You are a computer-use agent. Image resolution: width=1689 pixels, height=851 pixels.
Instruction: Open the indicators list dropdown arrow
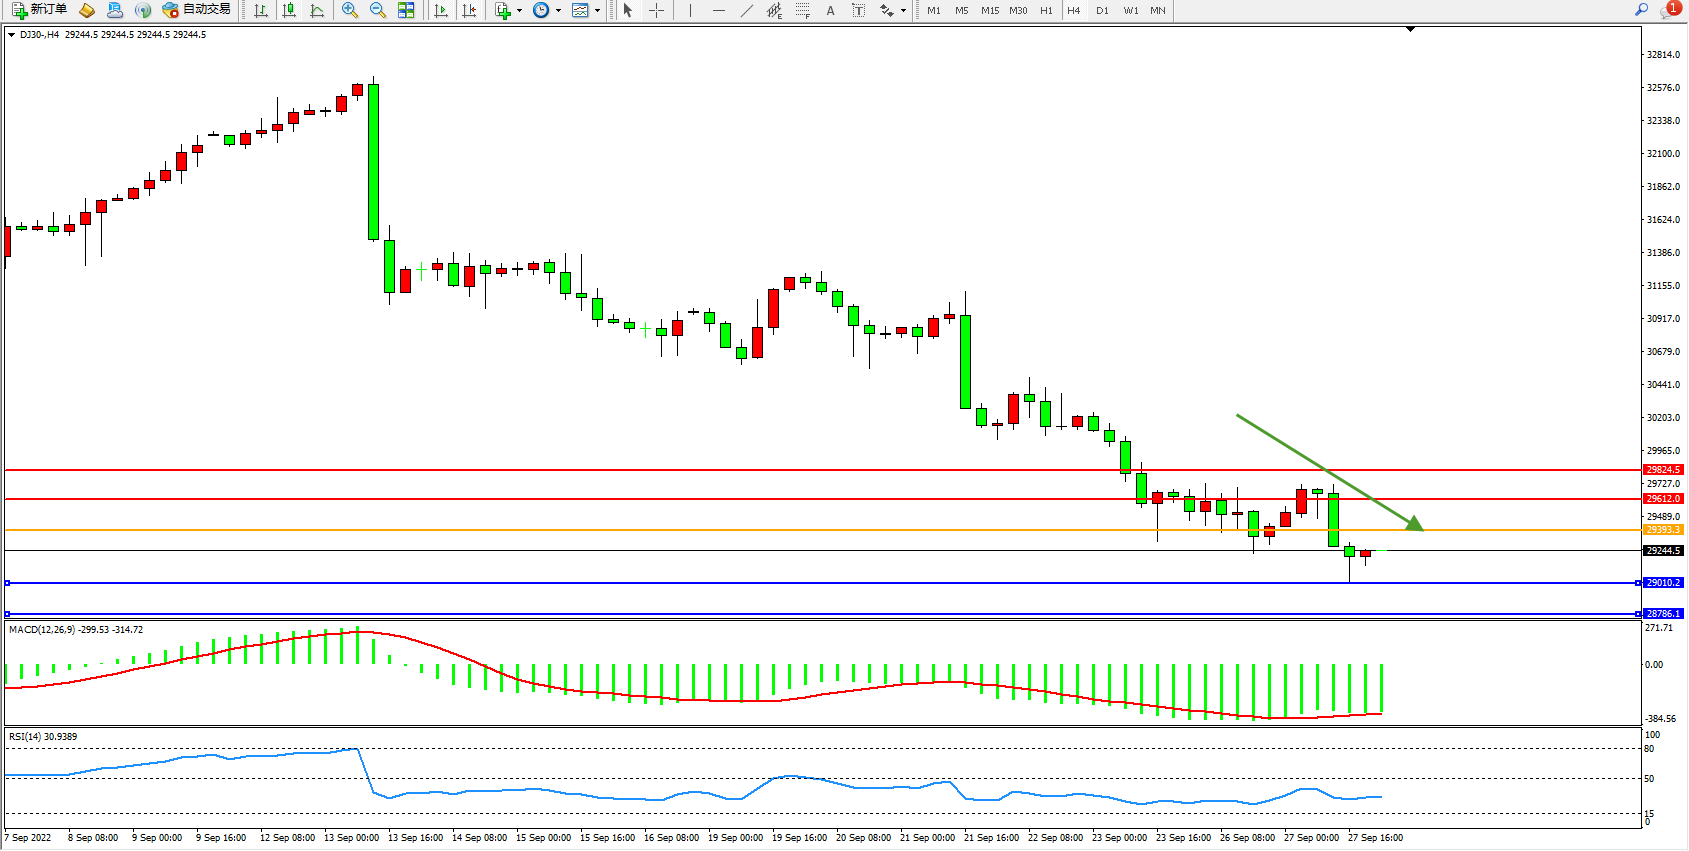[519, 10]
